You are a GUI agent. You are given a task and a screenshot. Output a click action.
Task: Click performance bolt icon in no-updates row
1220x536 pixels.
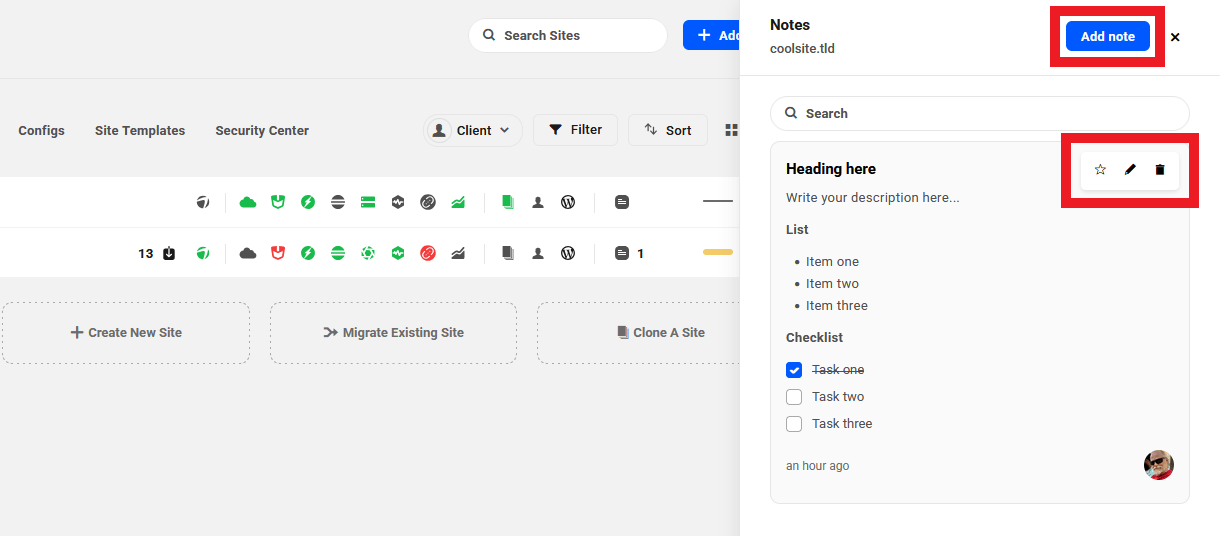[308, 202]
